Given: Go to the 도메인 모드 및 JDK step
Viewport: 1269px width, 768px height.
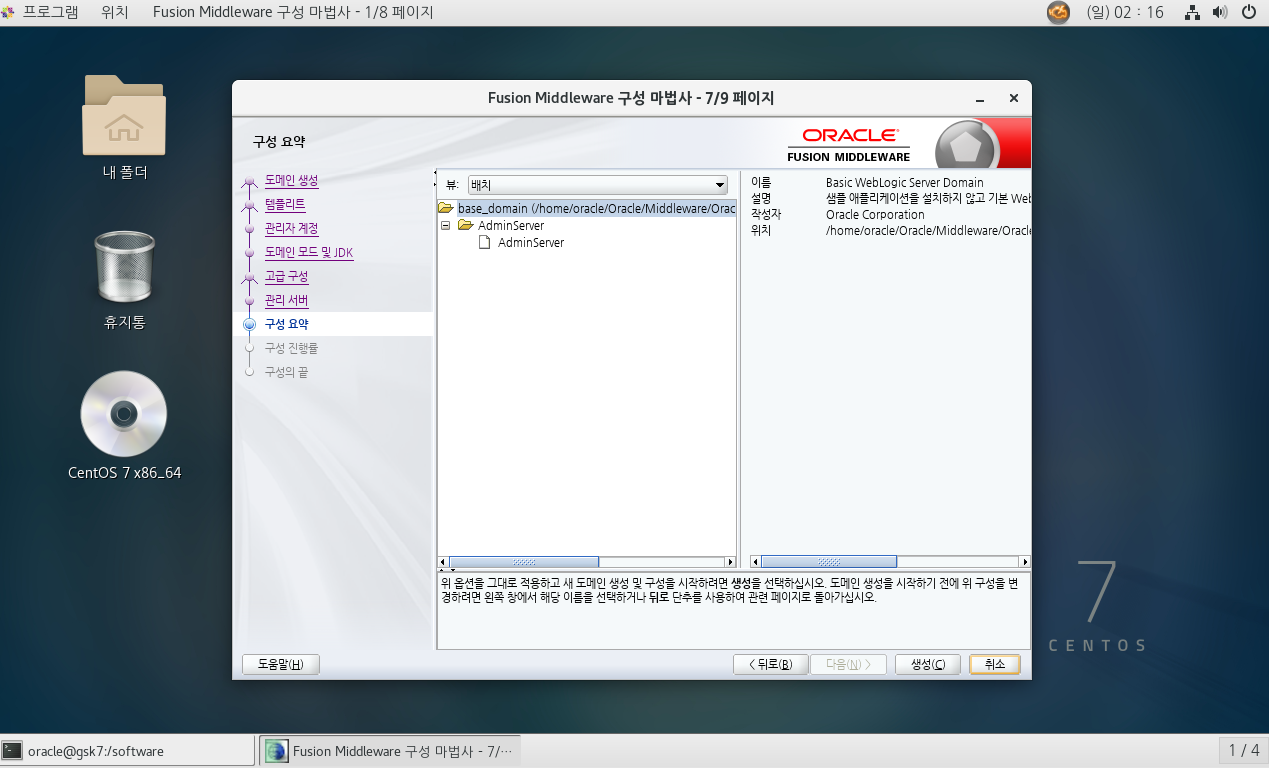Looking at the screenshot, I should pyautogui.click(x=309, y=252).
